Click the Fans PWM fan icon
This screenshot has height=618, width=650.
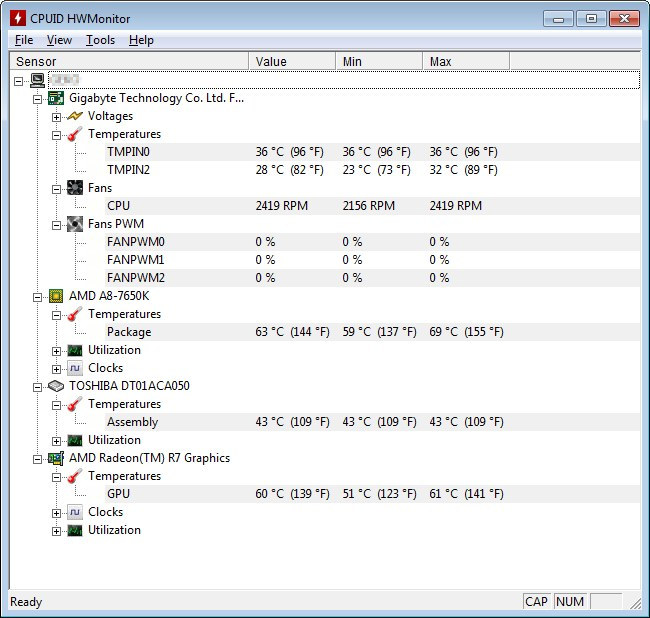[x=75, y=224]
